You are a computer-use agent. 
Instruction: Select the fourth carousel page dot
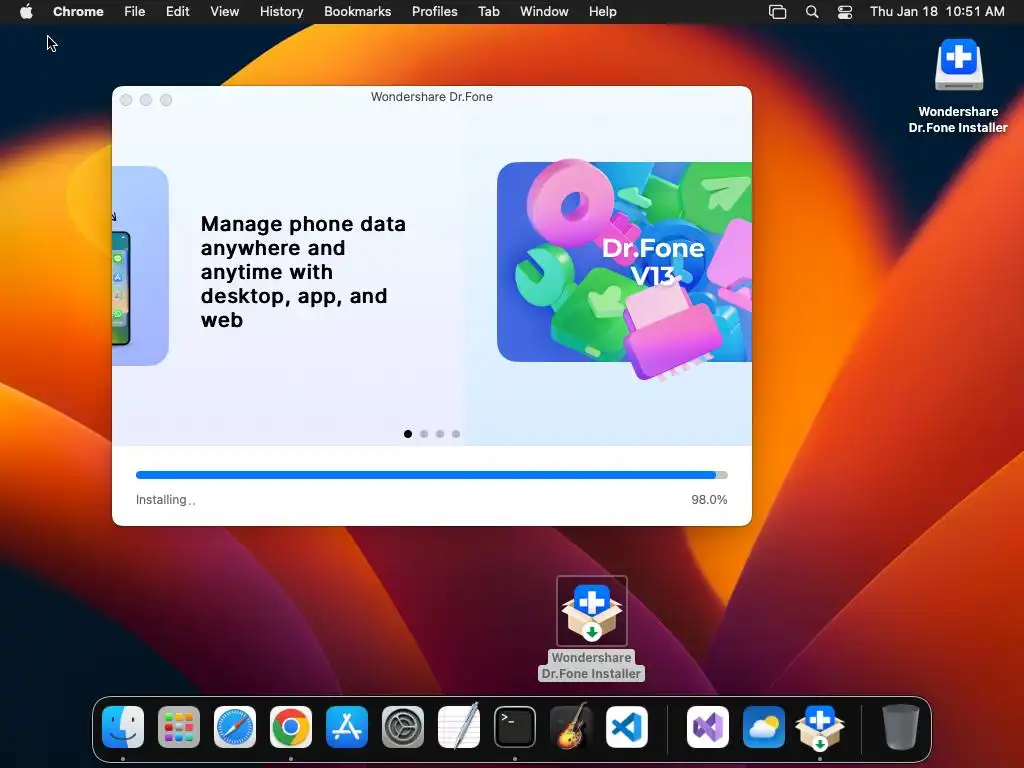(x=456, y=434)
